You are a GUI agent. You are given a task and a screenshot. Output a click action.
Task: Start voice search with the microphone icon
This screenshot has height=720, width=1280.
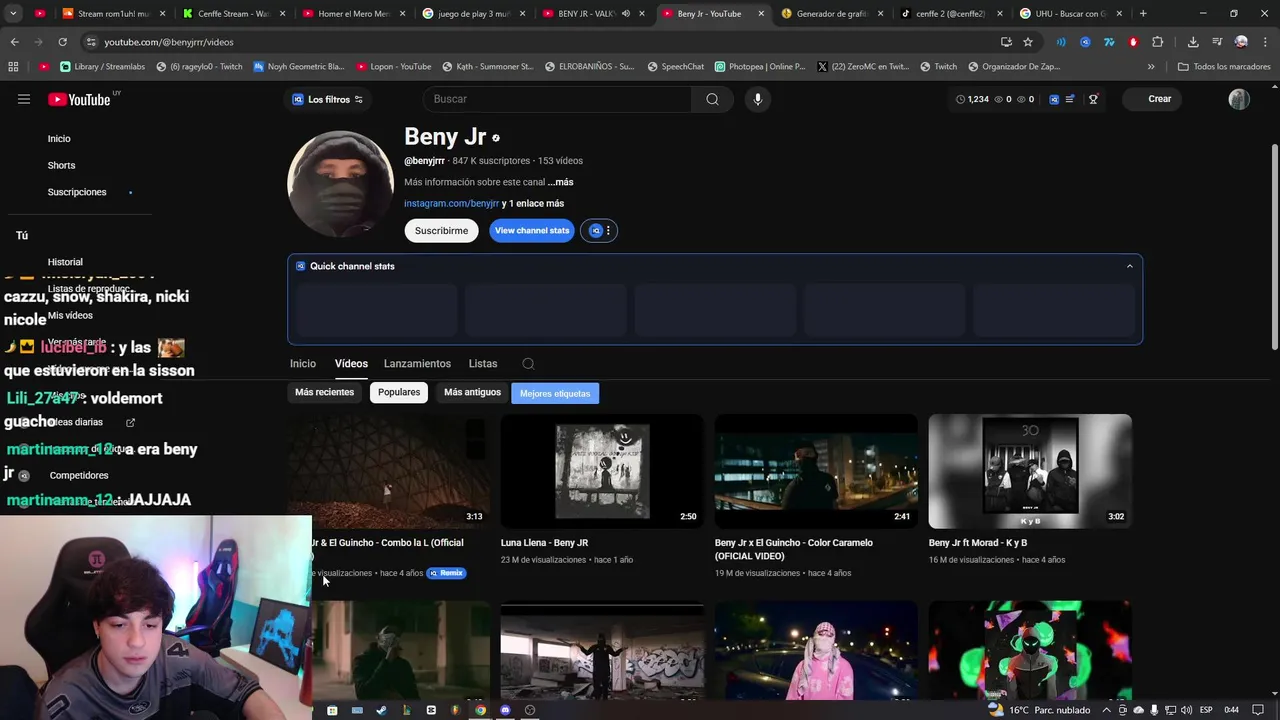tap(758, 99)
